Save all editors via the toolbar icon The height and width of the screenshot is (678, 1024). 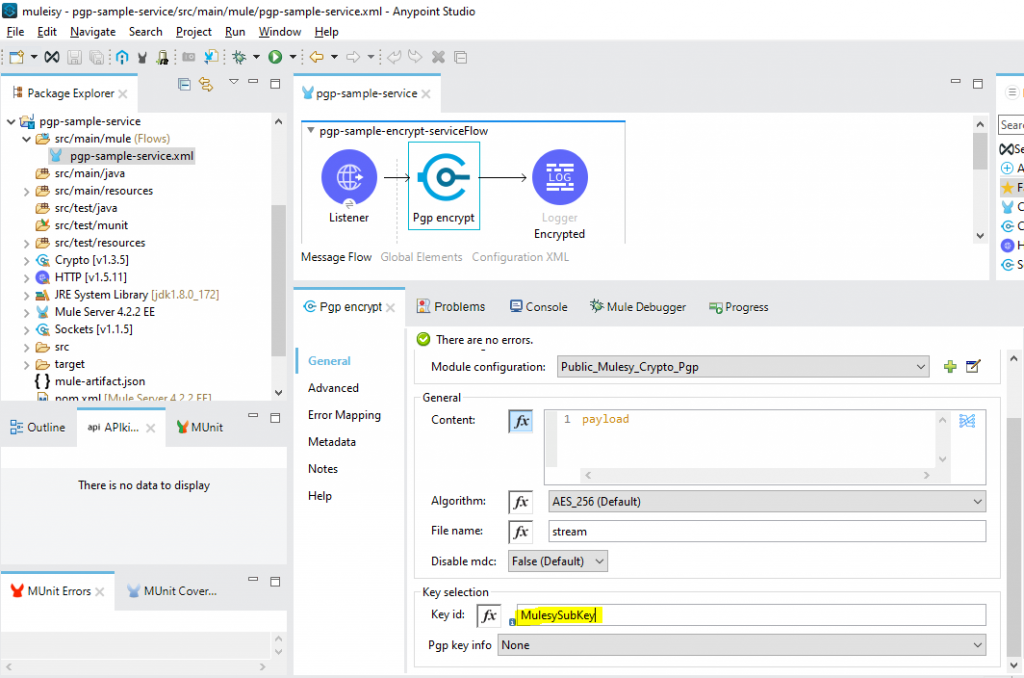coord(98,57)
